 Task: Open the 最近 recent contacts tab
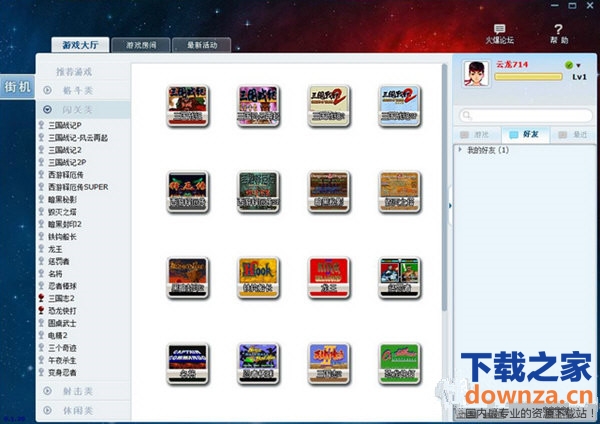coord(573,135)
